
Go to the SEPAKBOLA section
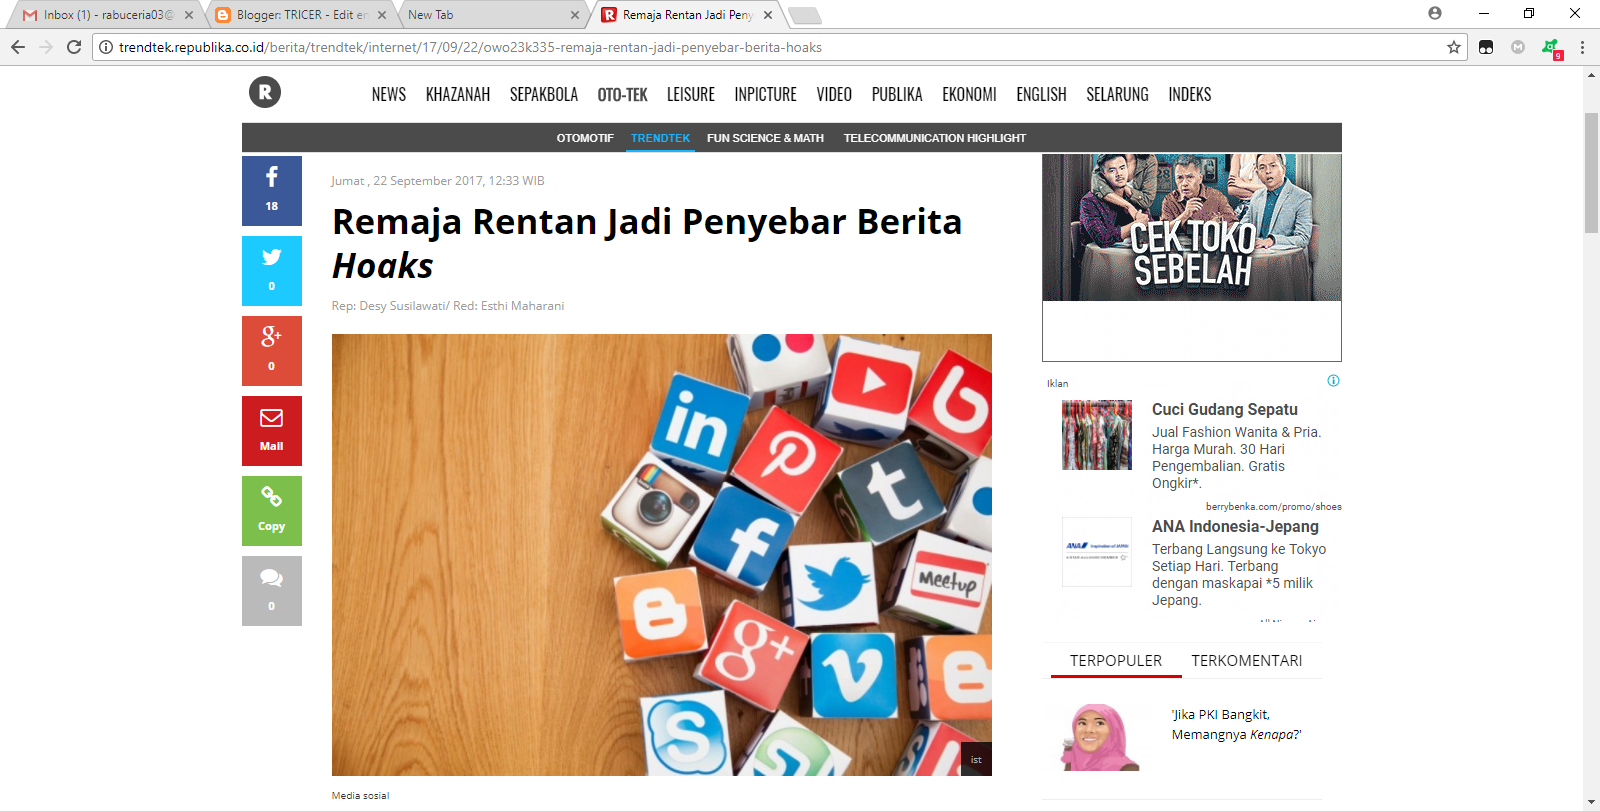tap(544, 94)
